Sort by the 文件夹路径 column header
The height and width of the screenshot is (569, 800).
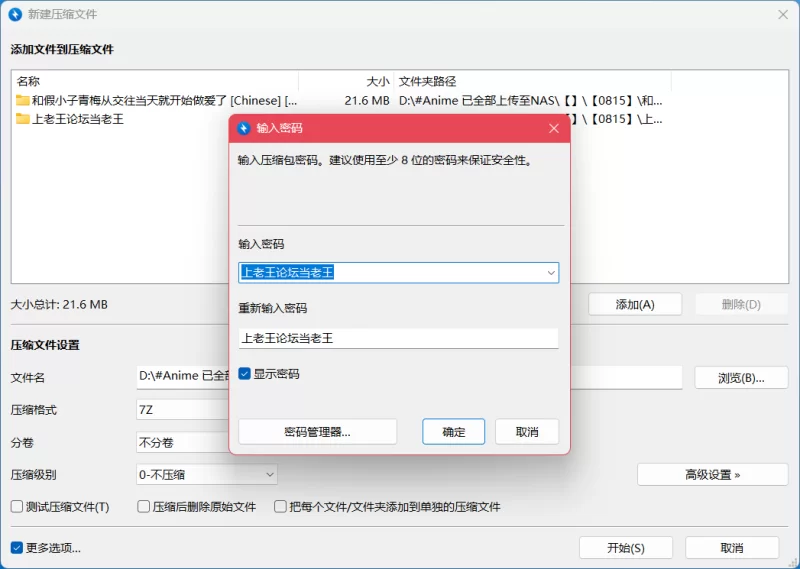533,81
